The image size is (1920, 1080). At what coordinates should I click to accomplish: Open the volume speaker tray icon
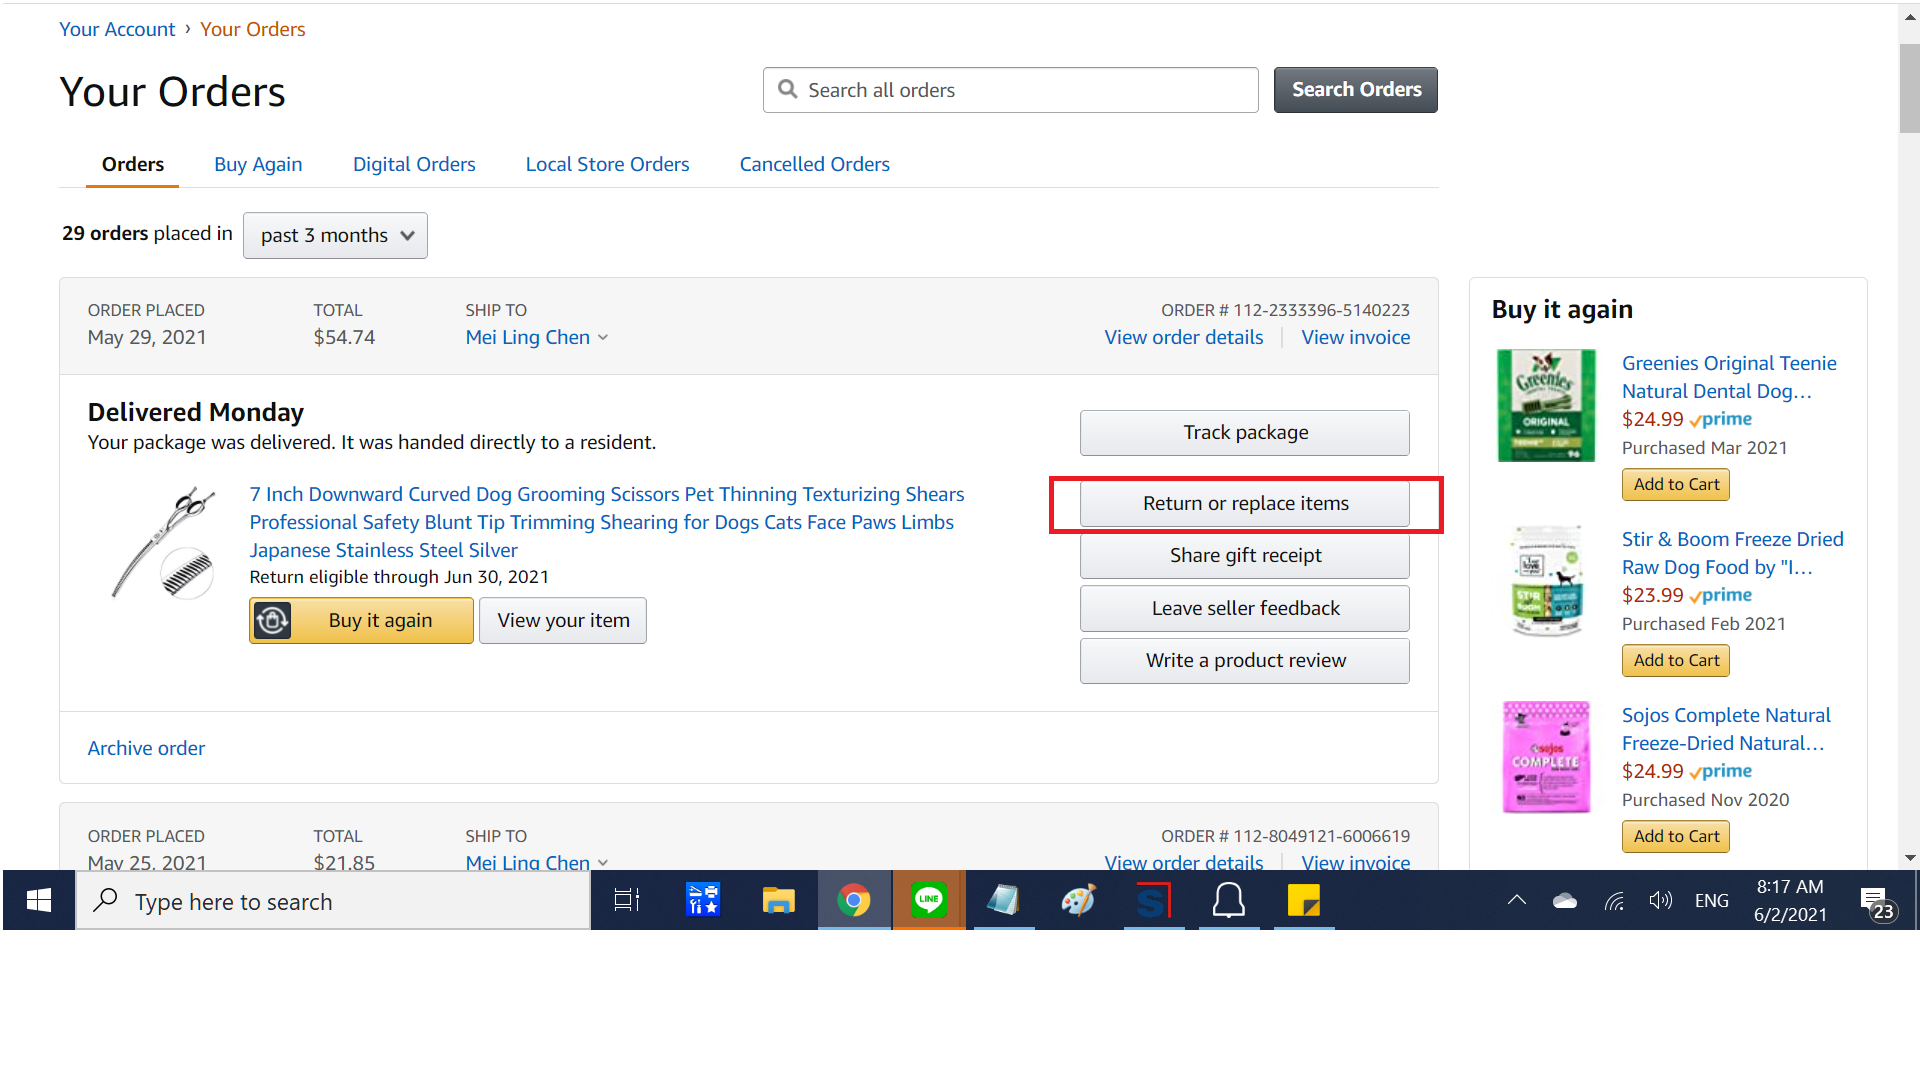[x=1661, y=901]
